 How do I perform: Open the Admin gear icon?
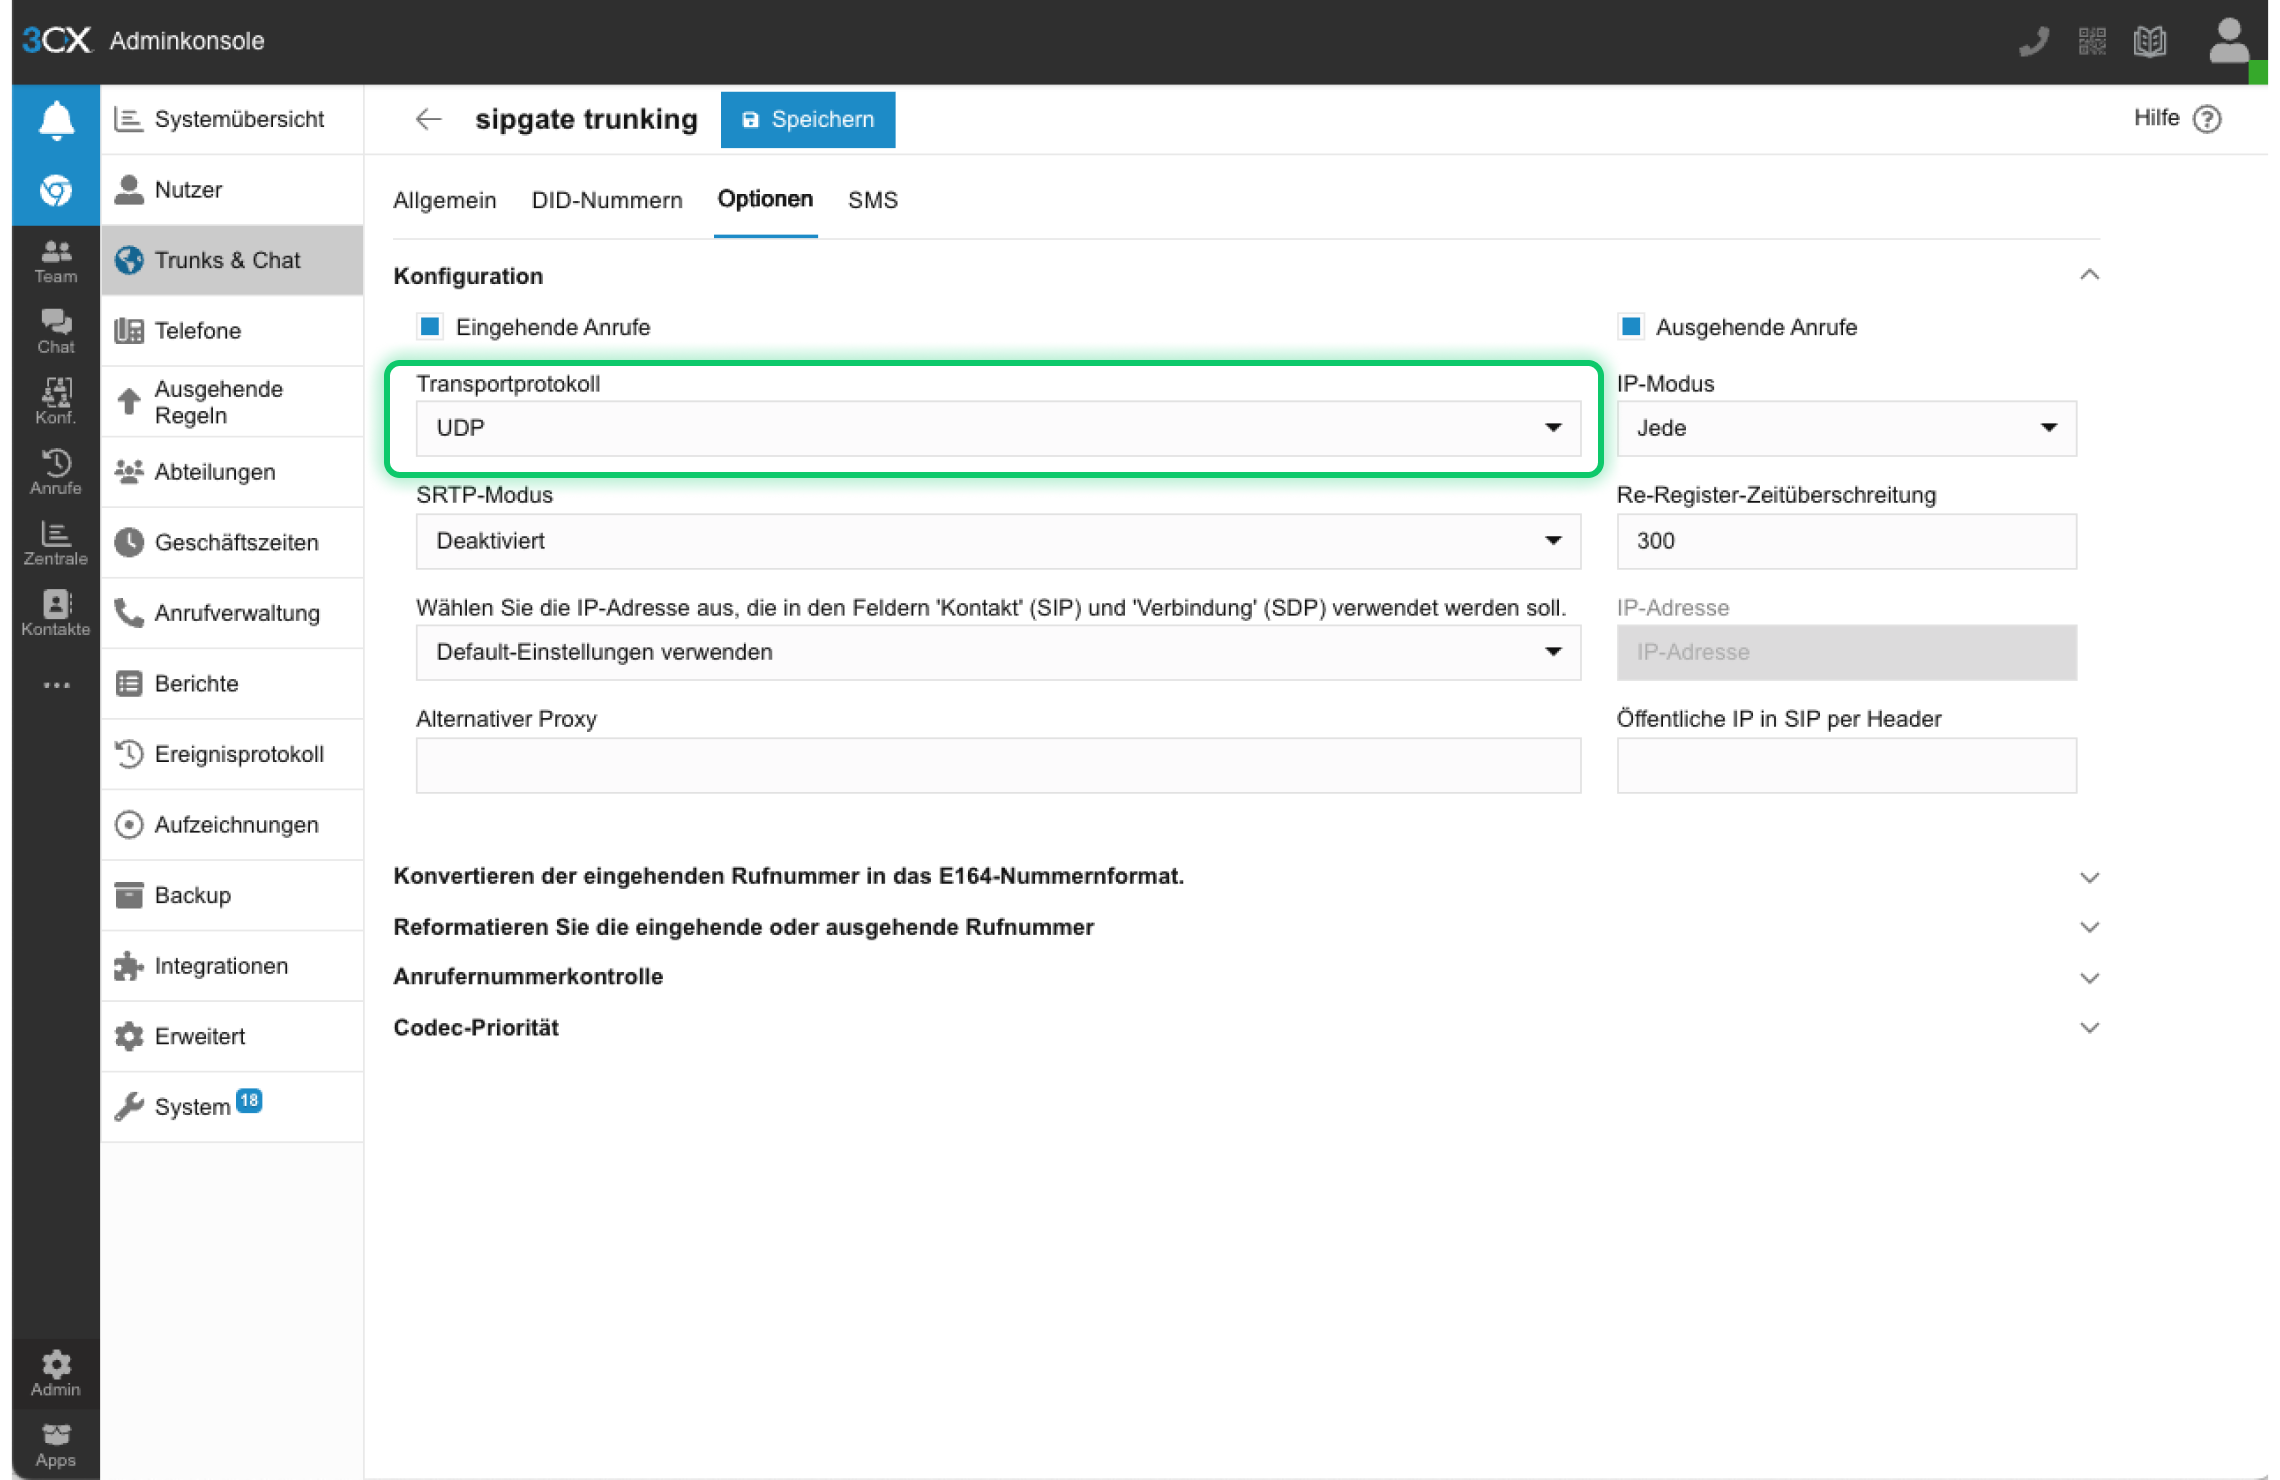pos(56,1373)
